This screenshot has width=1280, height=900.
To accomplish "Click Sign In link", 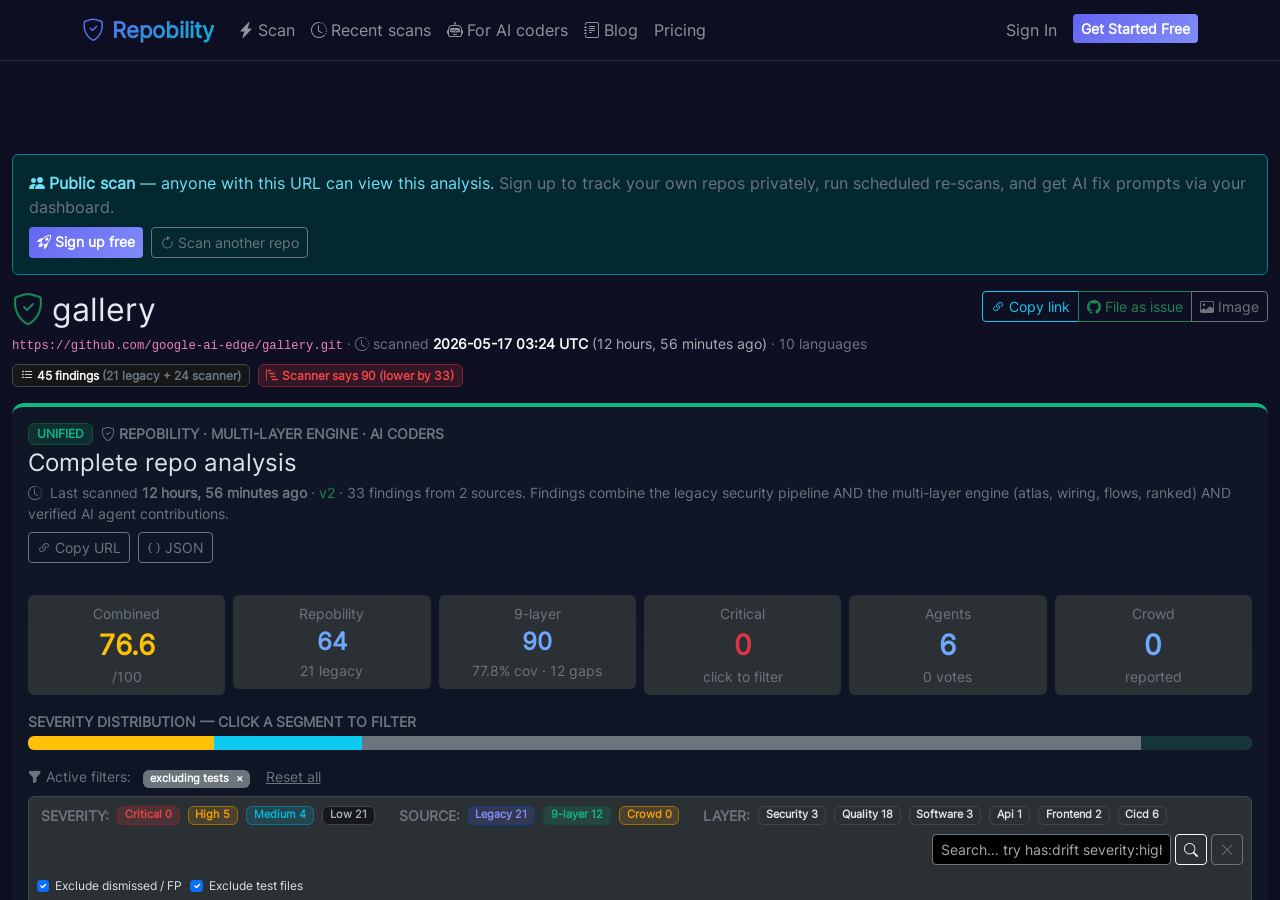I will (x=1031, y=30).
